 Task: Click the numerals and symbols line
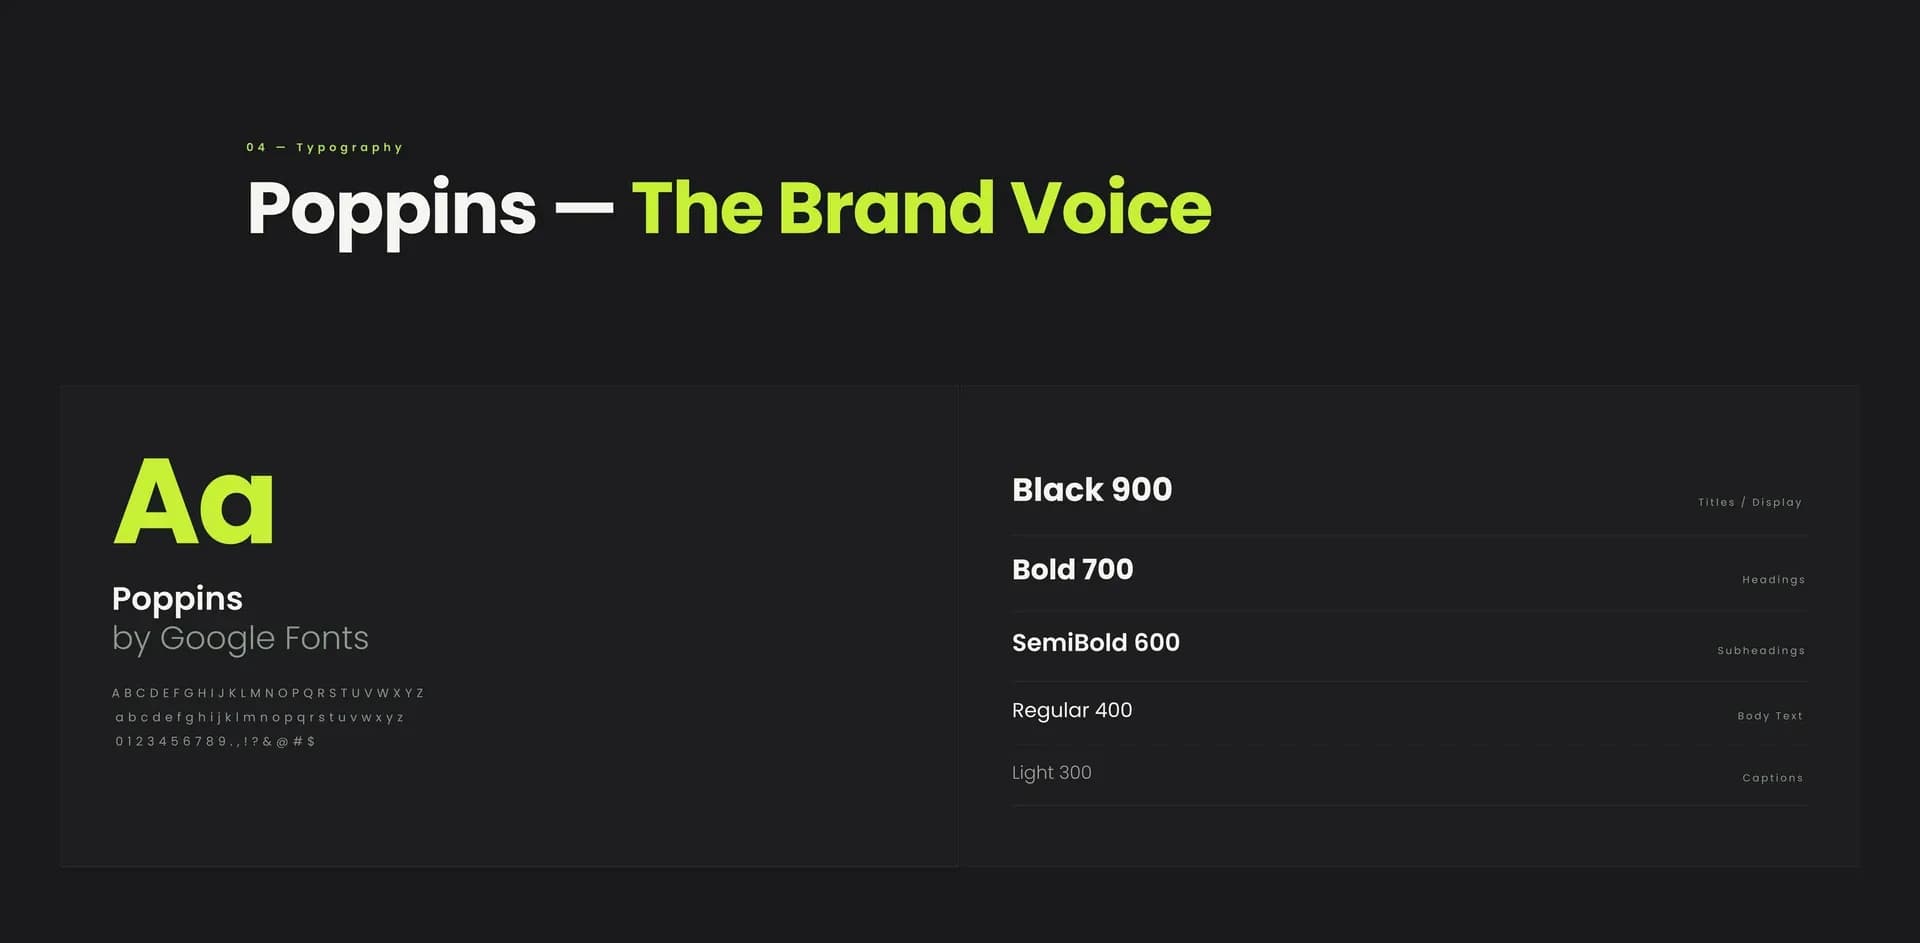[x=215, y=741]
